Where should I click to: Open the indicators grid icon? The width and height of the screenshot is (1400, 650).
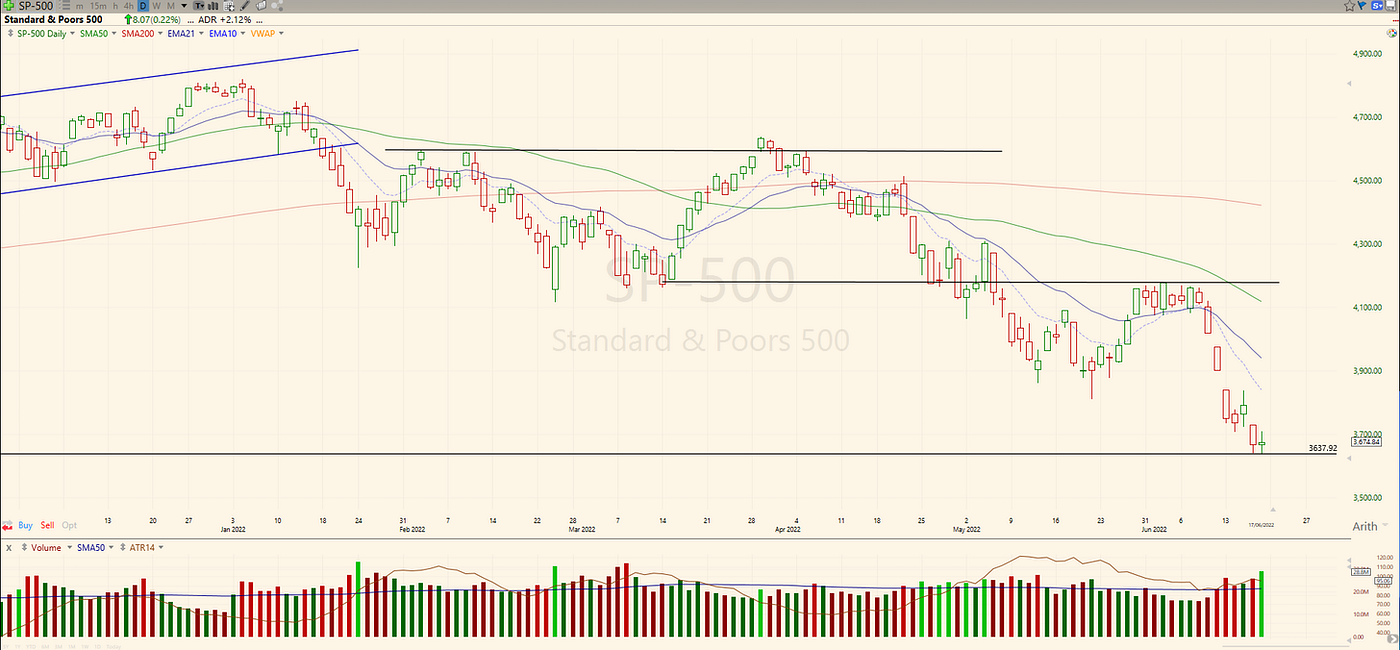(x=229, y=6)
